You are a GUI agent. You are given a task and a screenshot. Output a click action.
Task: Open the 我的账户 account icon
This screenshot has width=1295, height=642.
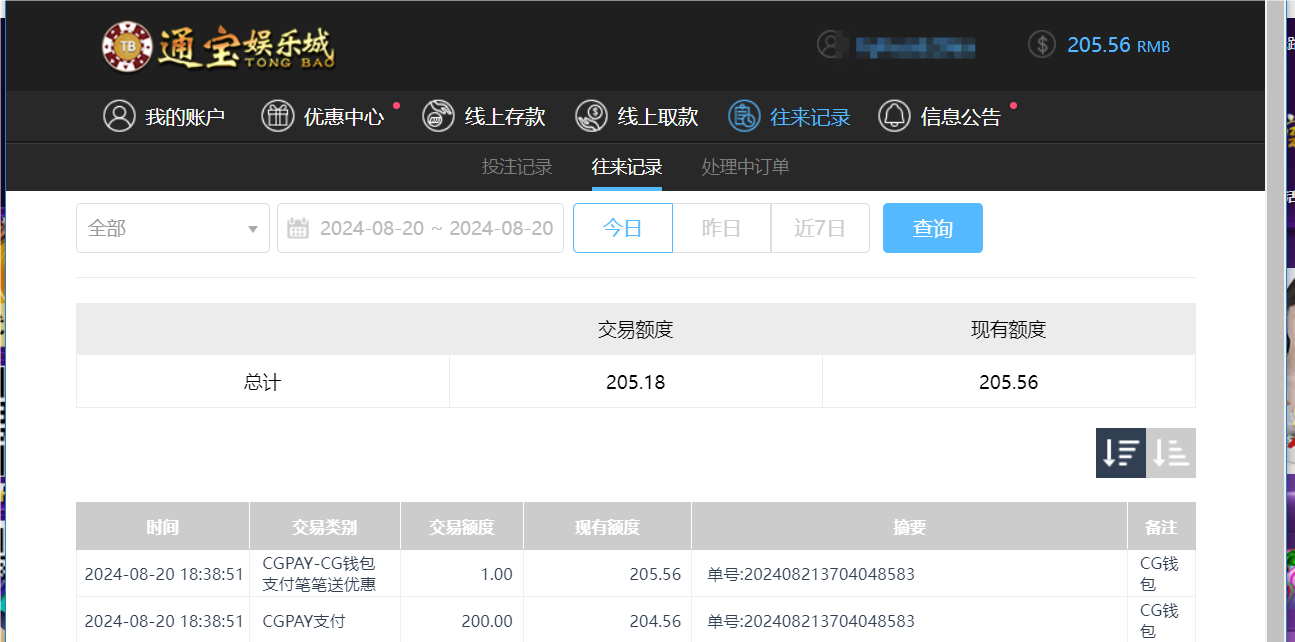[x=119, y=115]
